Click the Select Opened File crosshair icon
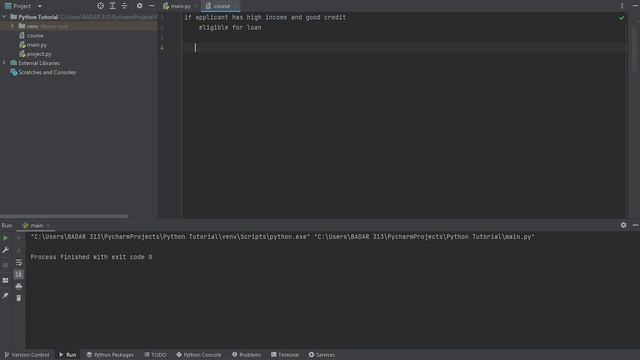This screenshot has height=360, width=640. pyautogui.click(x=100, y=6)
